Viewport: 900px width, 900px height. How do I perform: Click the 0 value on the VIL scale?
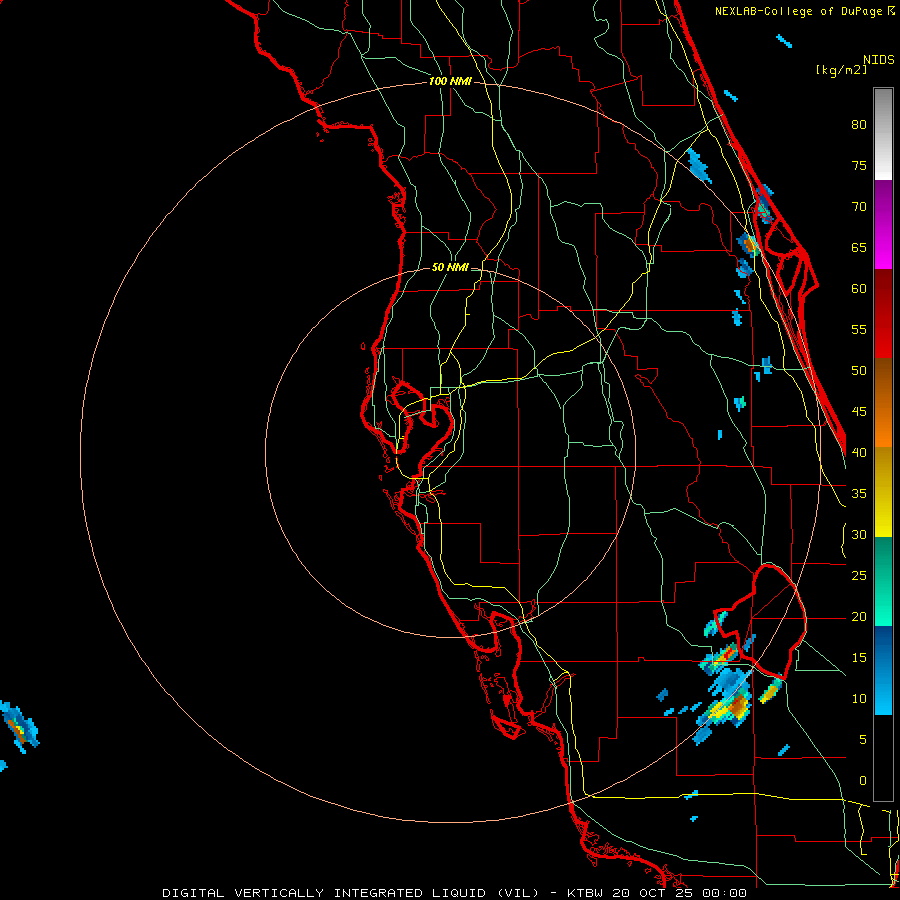coord(863,781)
